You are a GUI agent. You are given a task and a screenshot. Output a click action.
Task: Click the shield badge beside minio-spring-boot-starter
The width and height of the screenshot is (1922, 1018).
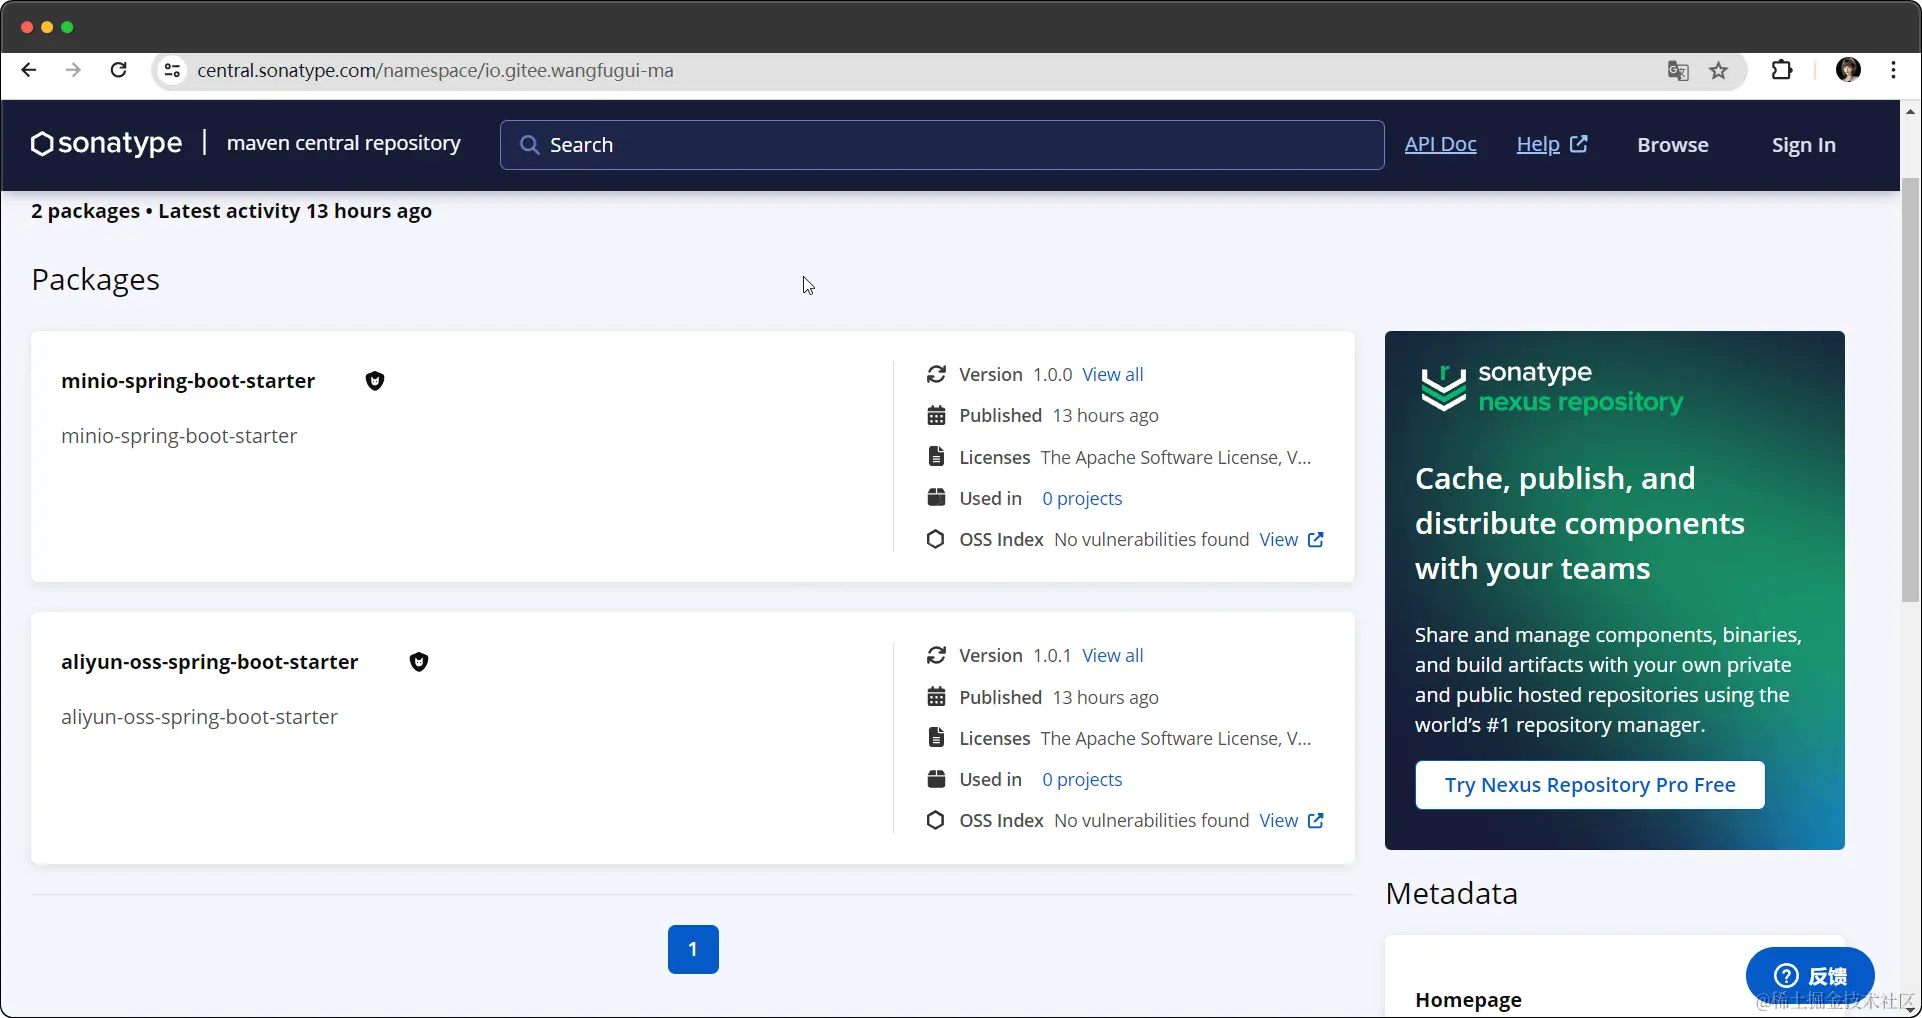[375, 381]
